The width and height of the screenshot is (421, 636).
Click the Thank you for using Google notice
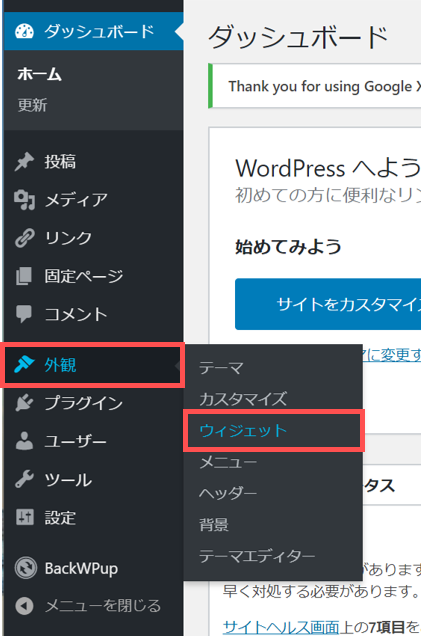(x=315, y=86)
